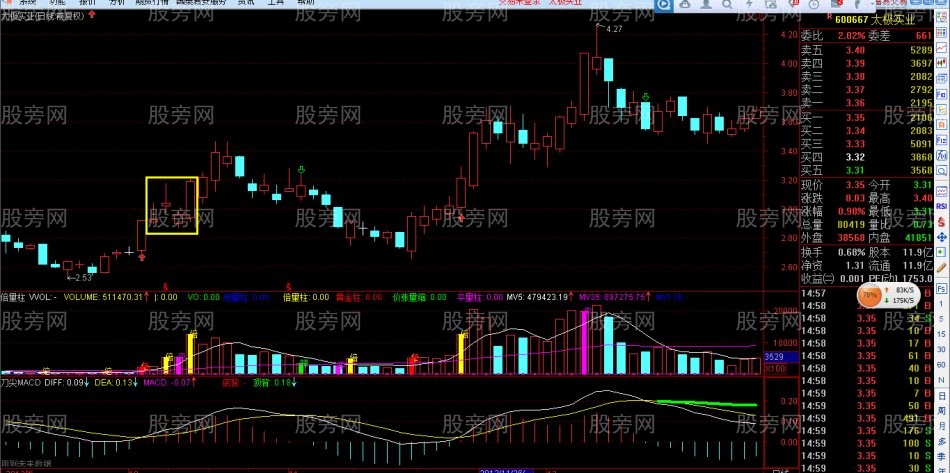Switch to quarterly 季 period
The image size is (950, 473).
point(942,457)
